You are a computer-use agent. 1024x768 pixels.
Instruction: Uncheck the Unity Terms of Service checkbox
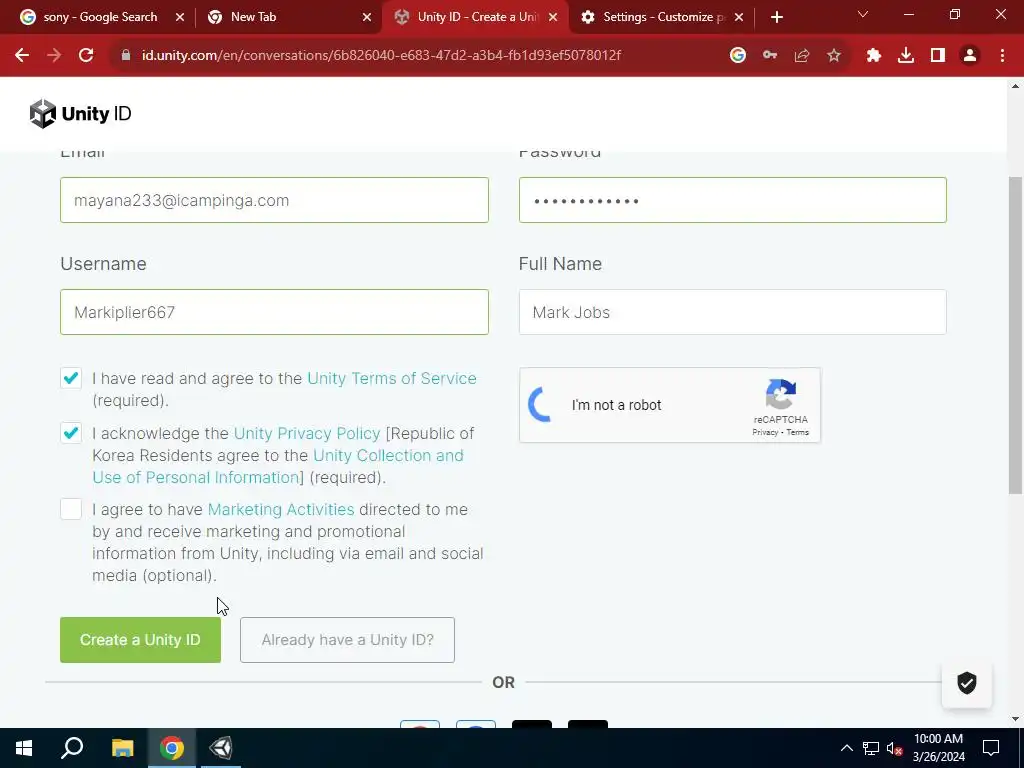71,378
